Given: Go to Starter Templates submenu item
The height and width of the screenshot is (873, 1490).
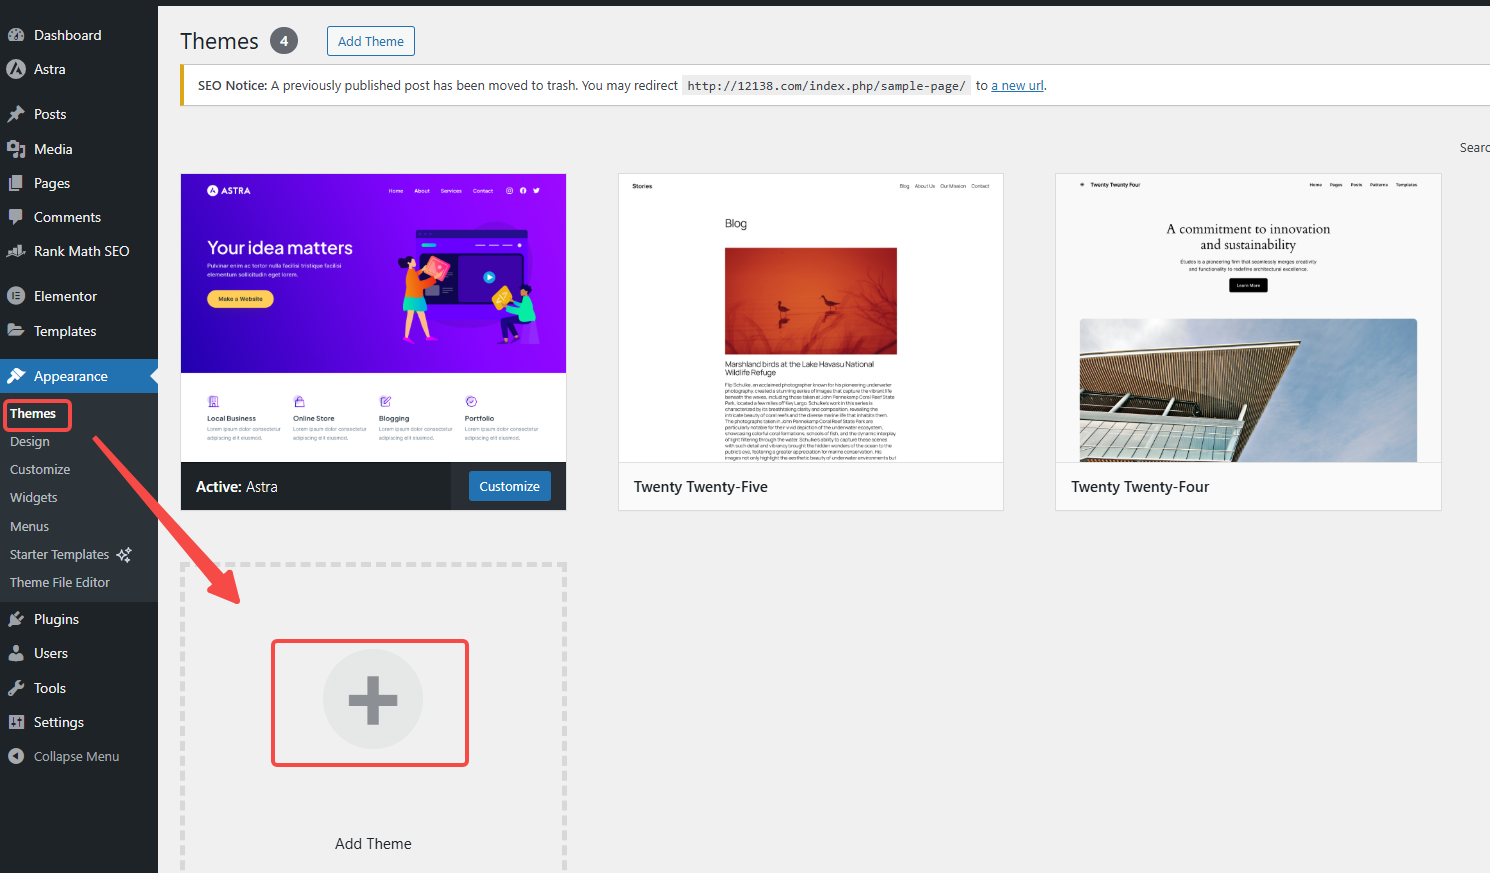Looking at the screenshot, I should click(x=60, y=554).
